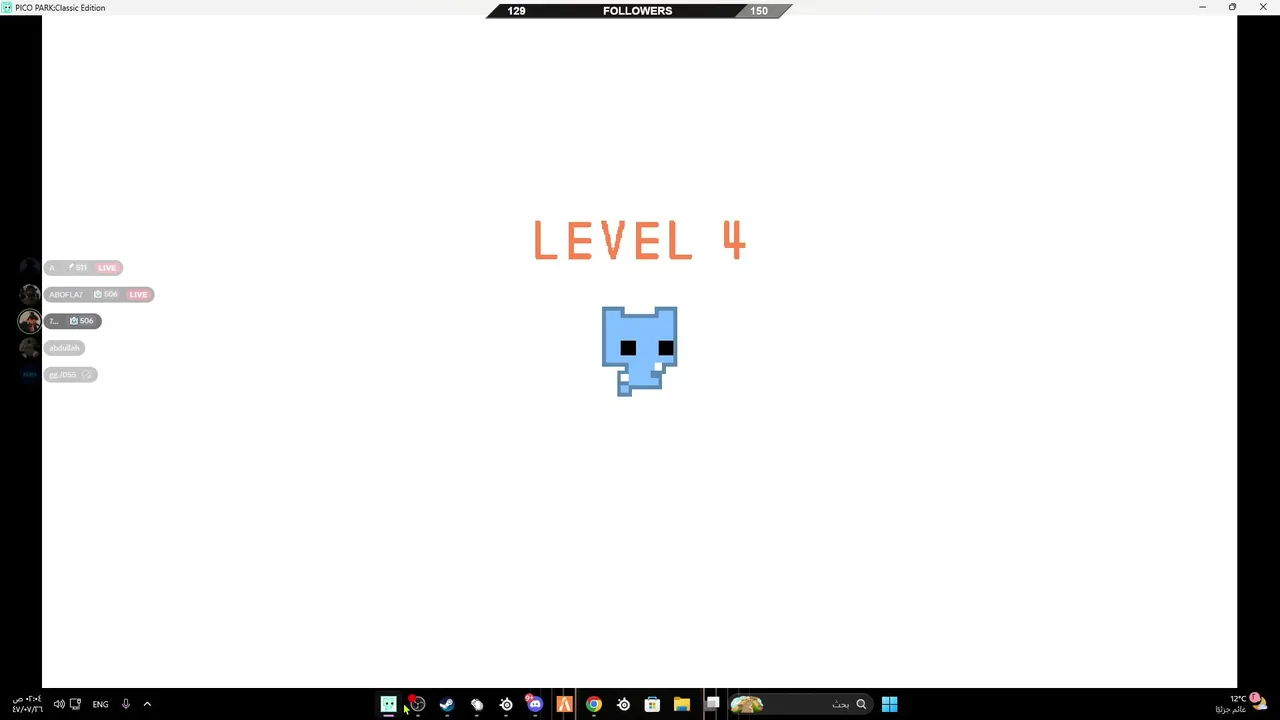Minimize the PICO PARK window
Image resolution: width=1280 pixels, height=720 pixels.
coord(1203,7)
